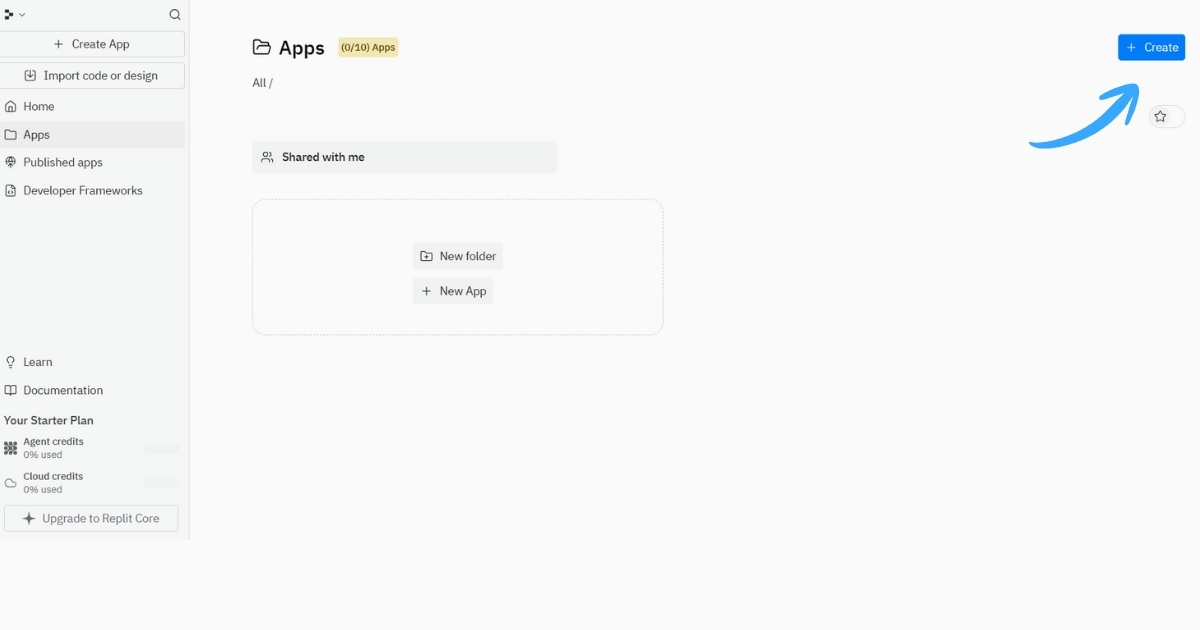Open the workspace logo dropdown menu

click(14, 15)
